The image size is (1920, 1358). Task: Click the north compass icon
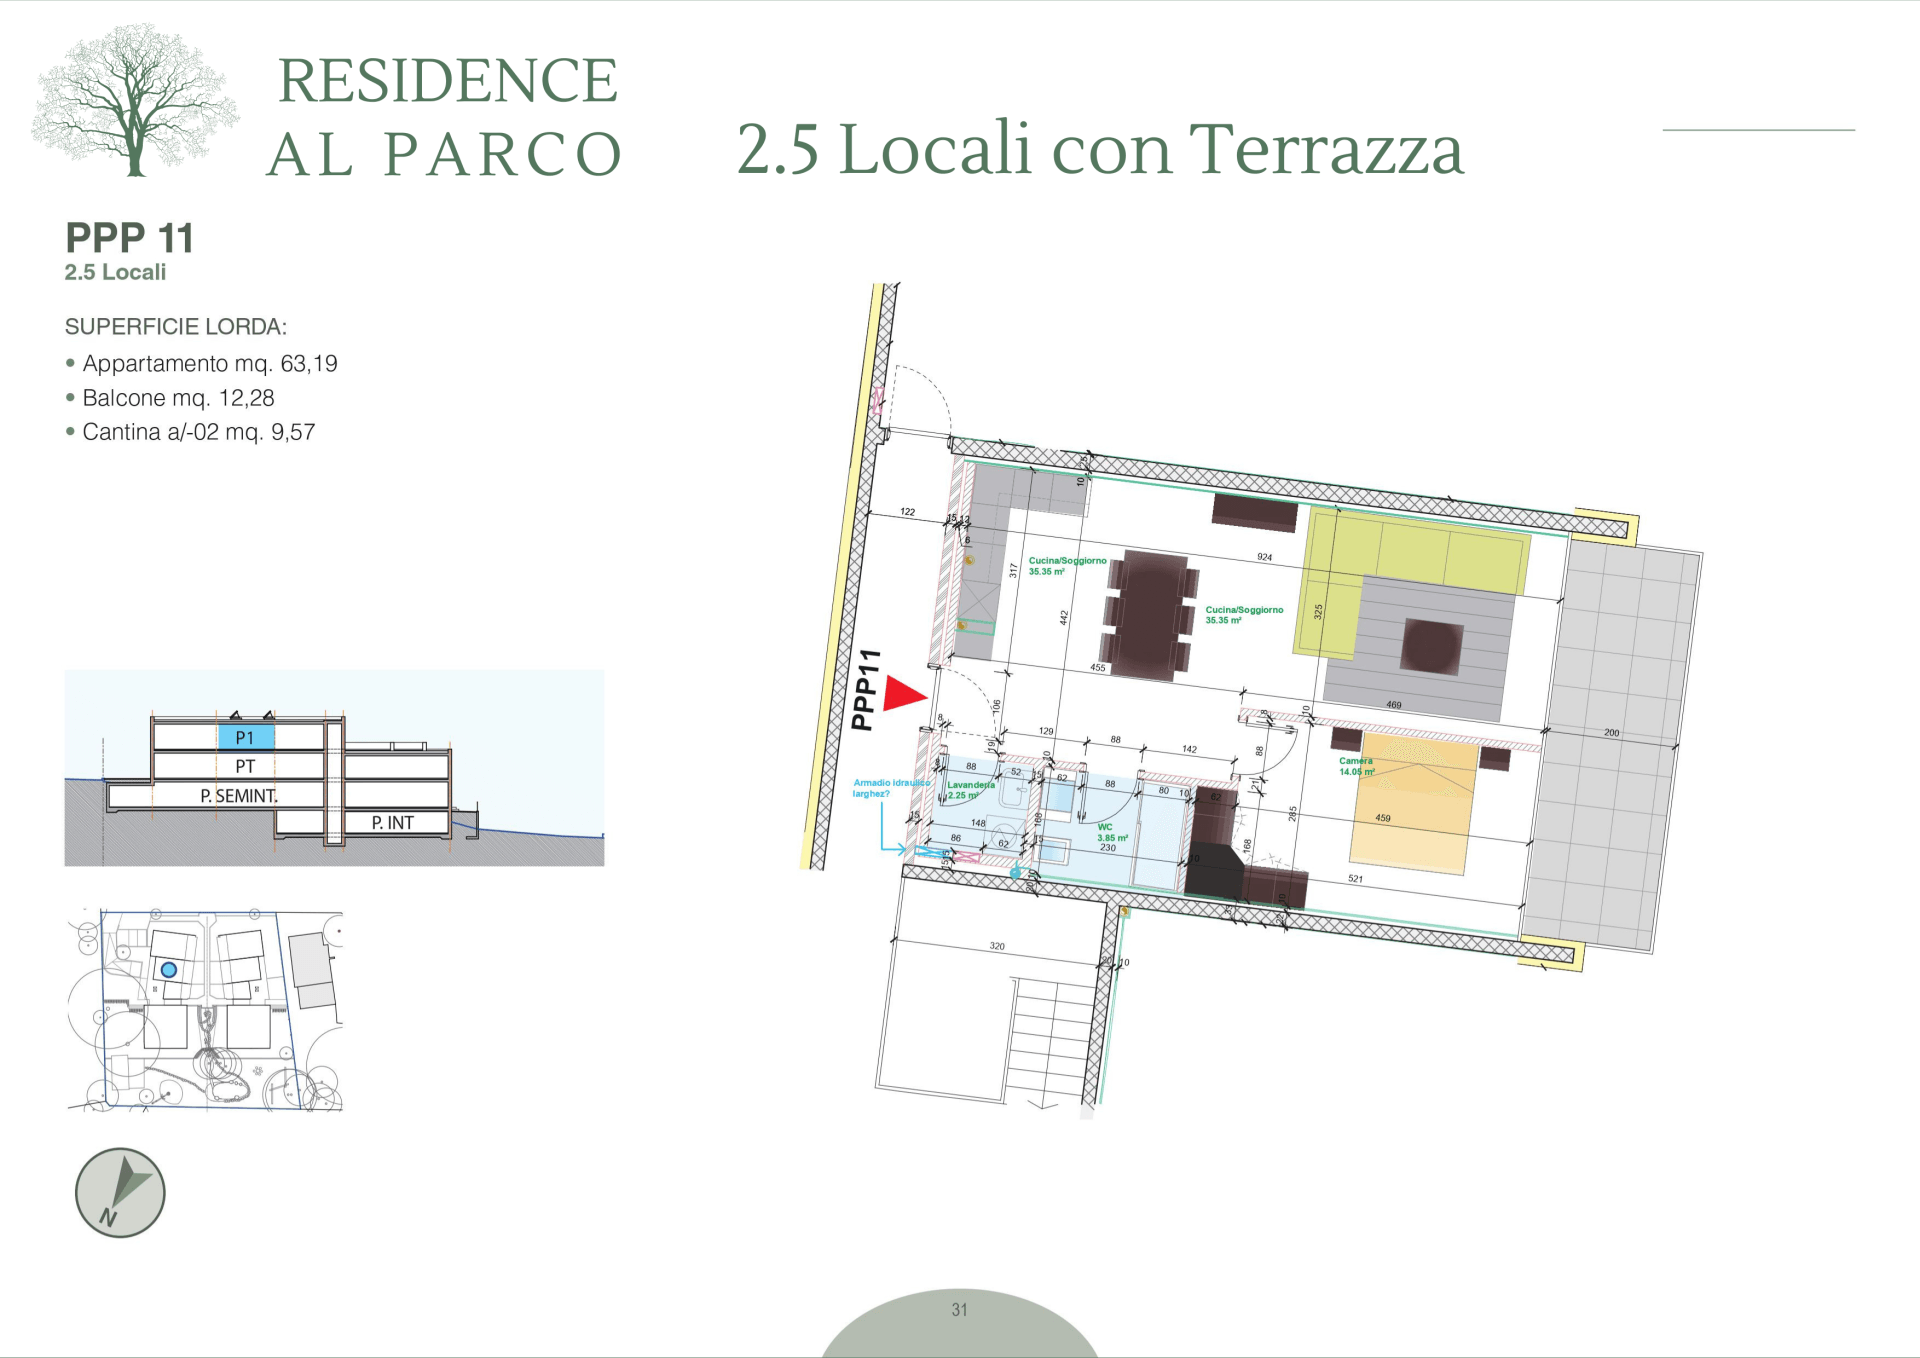(x=120, y=1192)
